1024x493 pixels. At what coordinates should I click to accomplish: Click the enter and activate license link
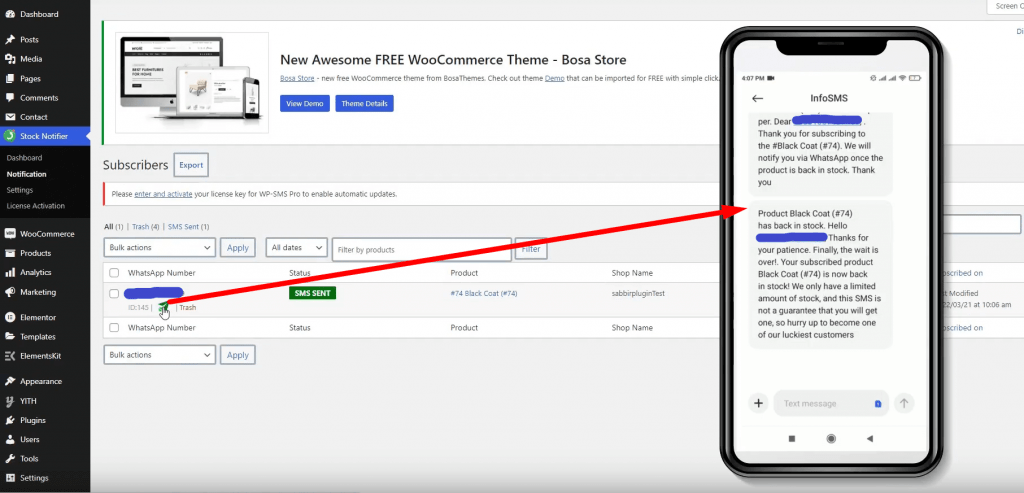(163, 194)
